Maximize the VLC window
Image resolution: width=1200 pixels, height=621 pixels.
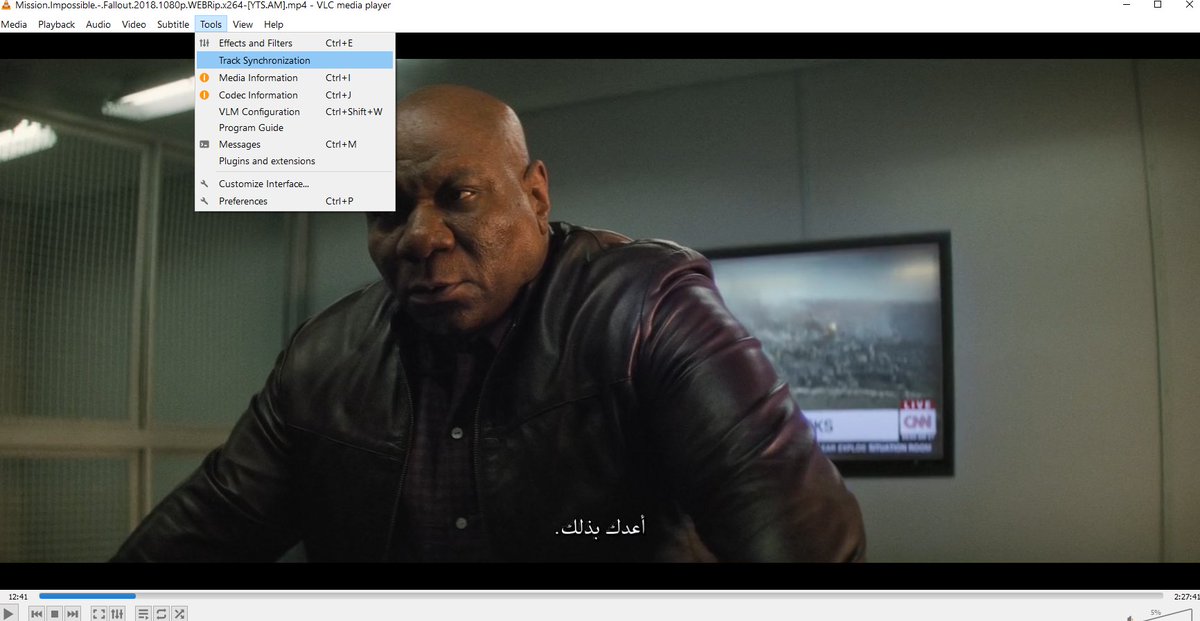[x=1157, y=6]
